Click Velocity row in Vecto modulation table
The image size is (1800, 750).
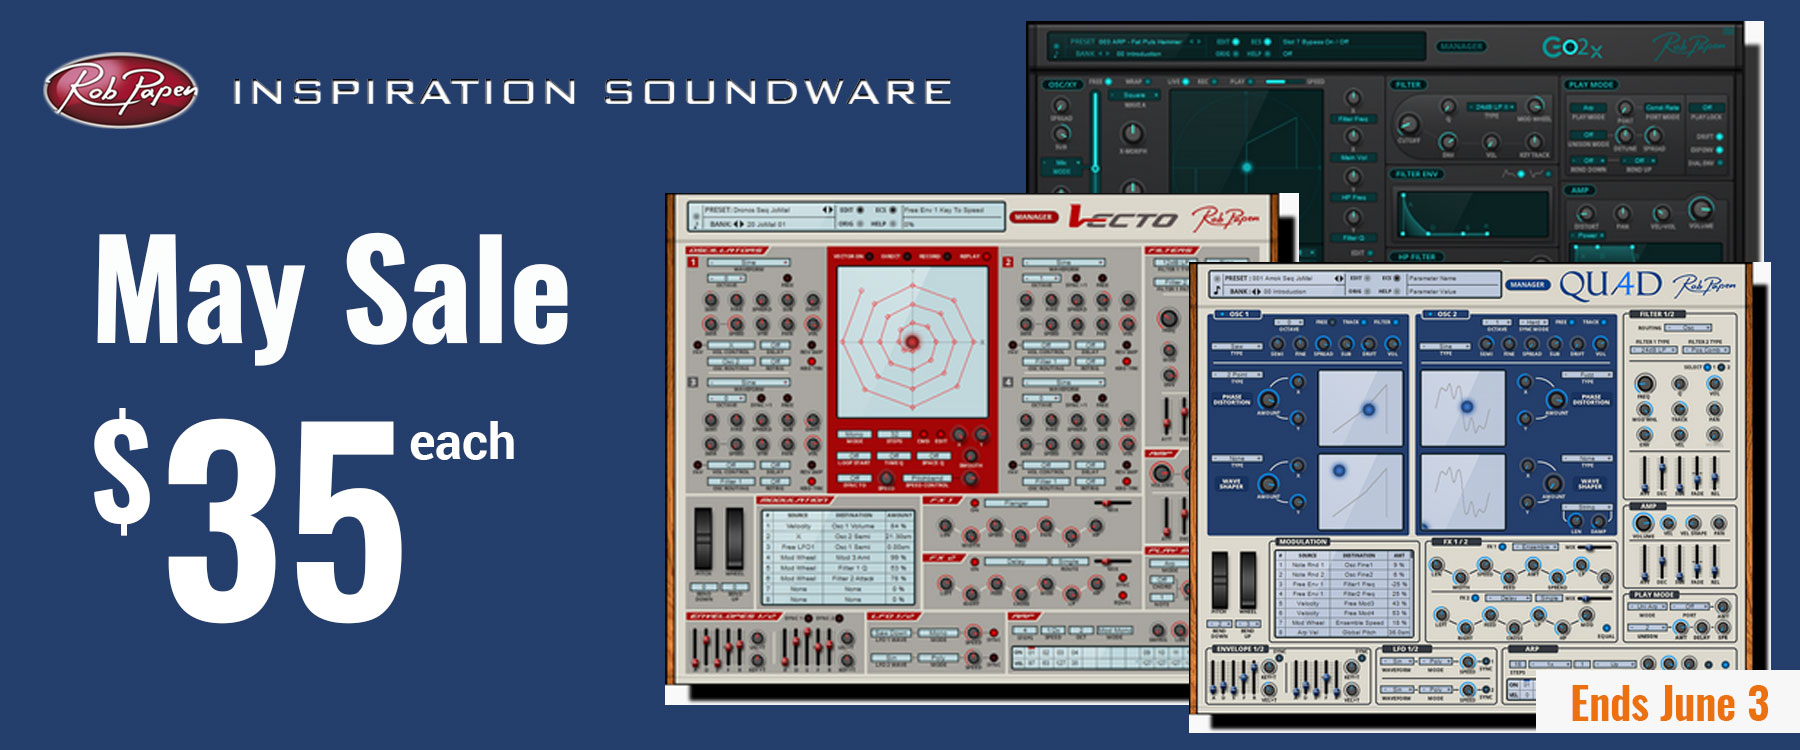click(839, 526)
